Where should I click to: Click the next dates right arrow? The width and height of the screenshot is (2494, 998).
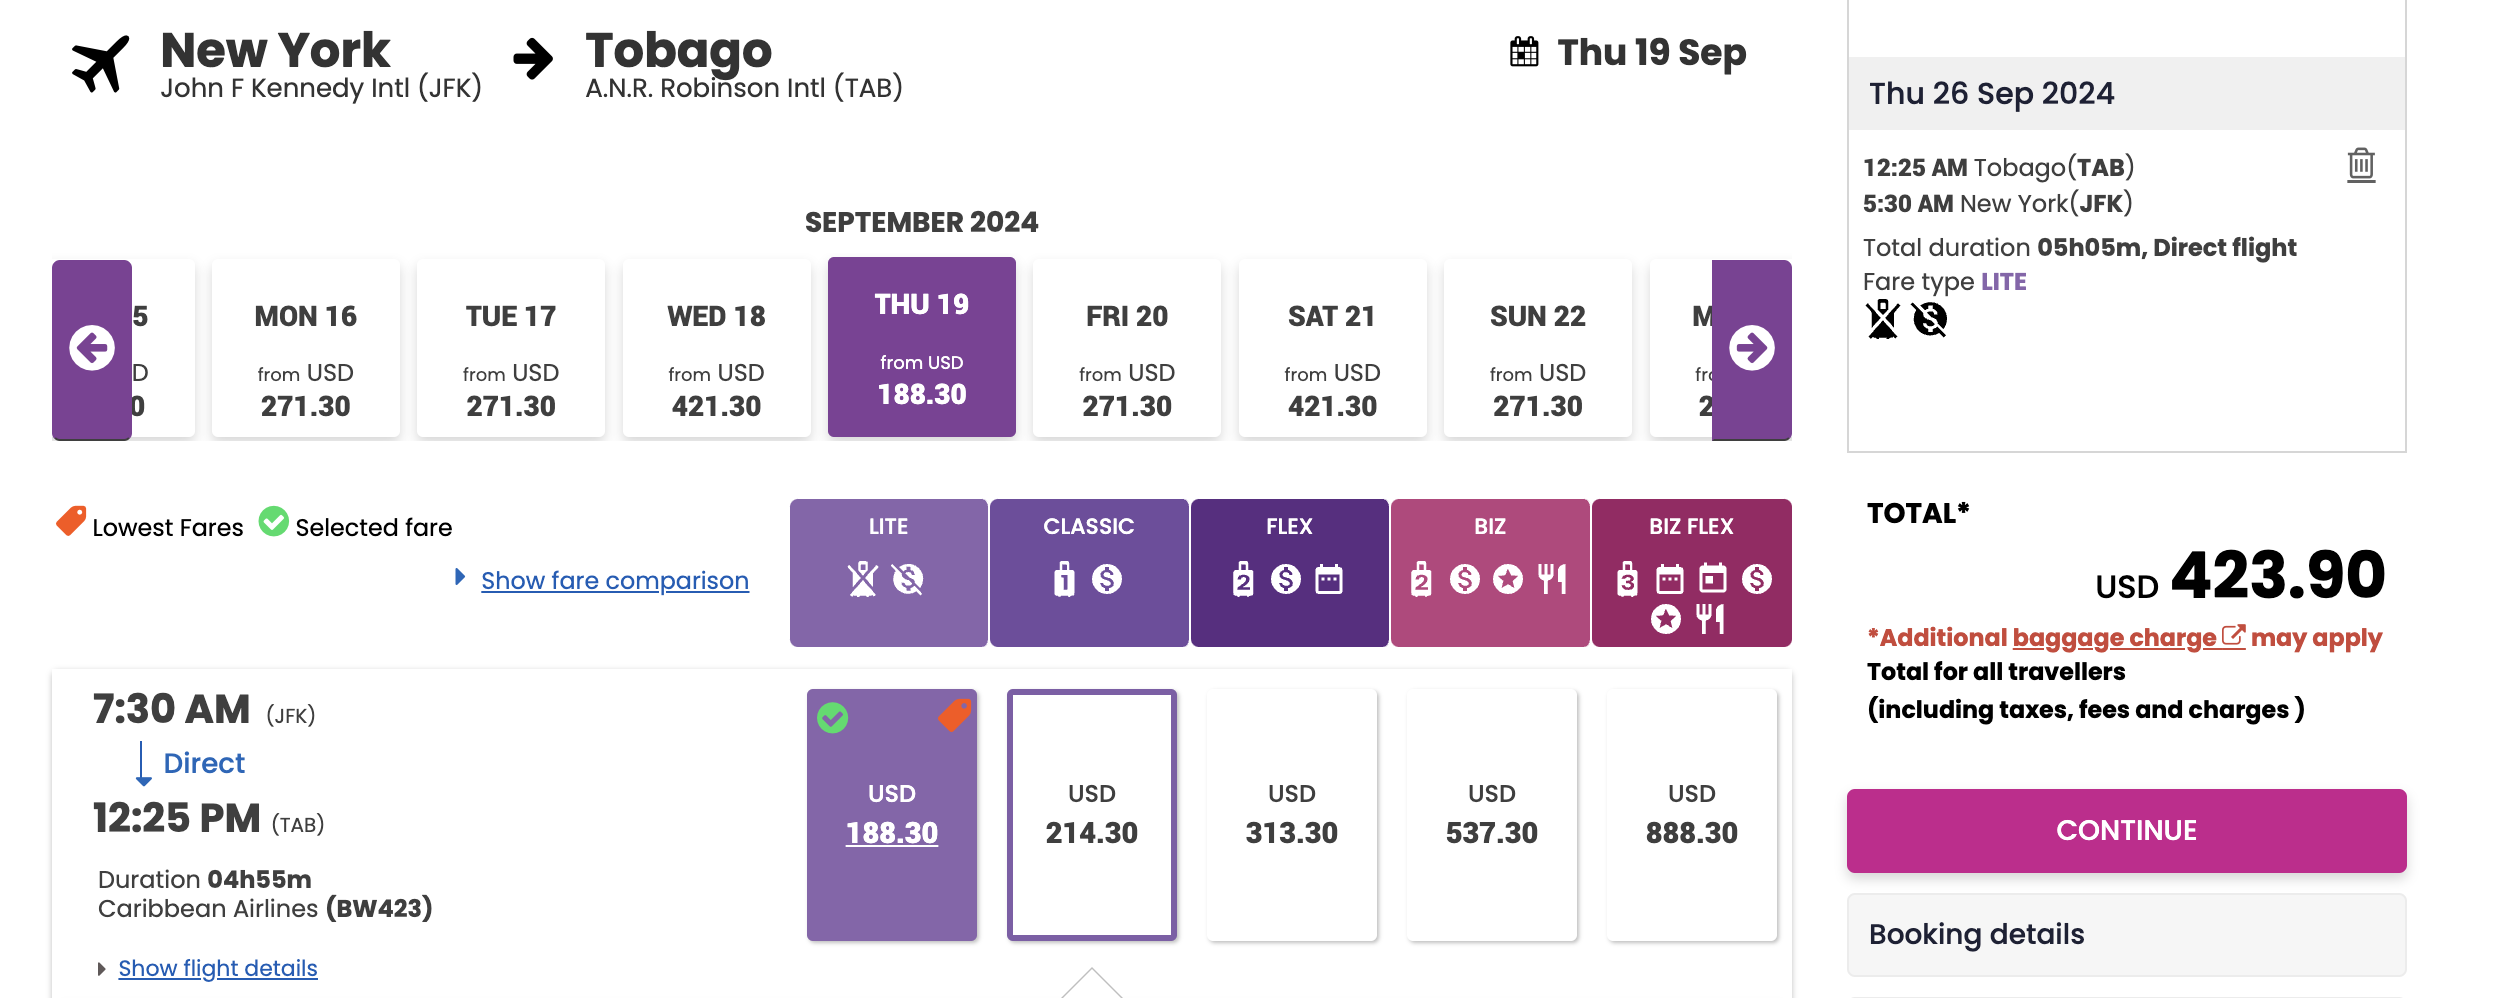click(x=1751, y=349)
